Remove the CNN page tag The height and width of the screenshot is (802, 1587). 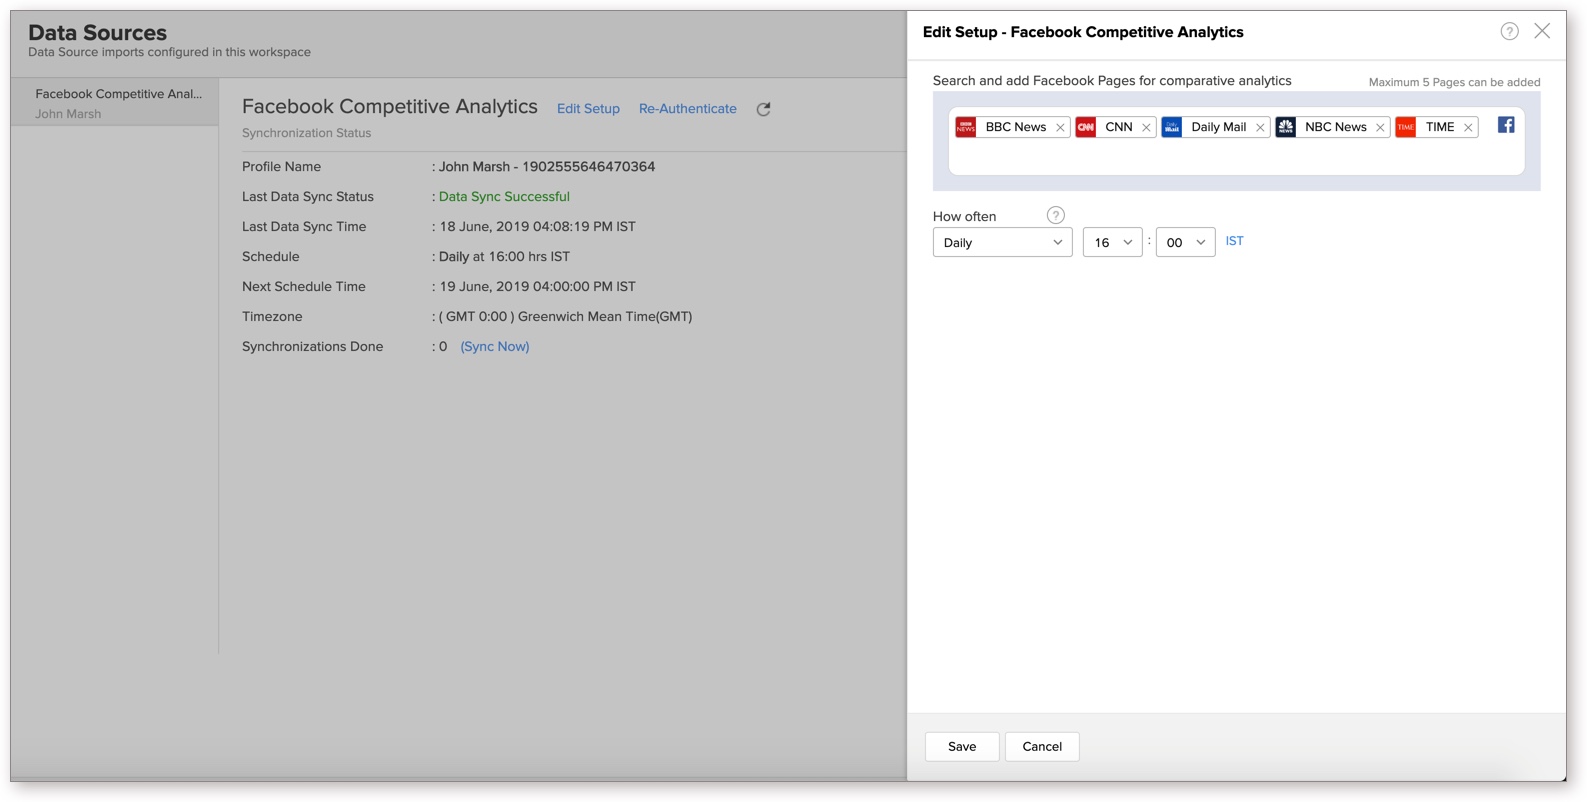pos(1146,128)
